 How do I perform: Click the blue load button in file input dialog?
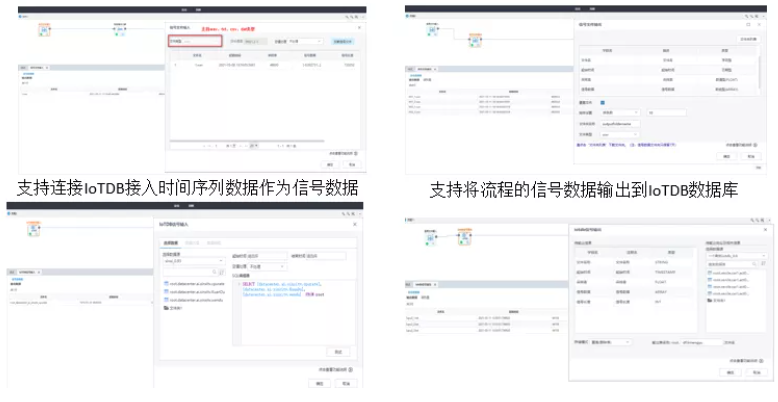(x=342, y=42)
